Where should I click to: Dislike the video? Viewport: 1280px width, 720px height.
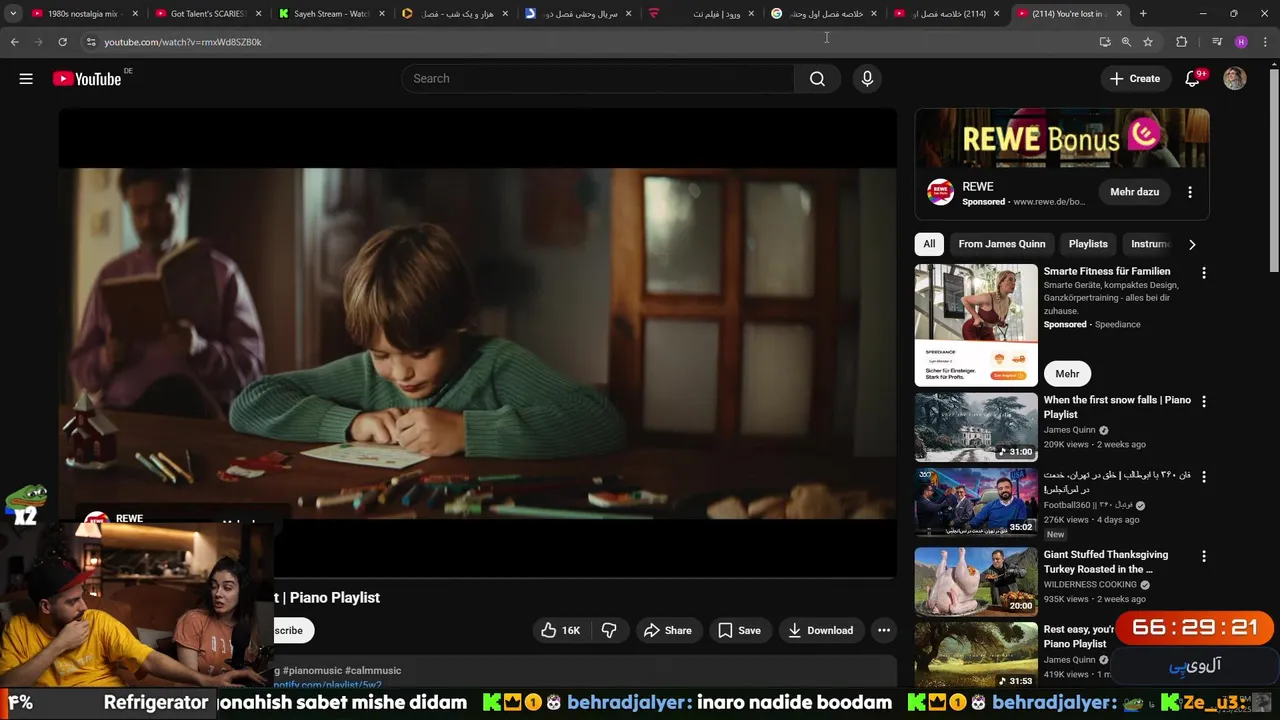[609, 630]
